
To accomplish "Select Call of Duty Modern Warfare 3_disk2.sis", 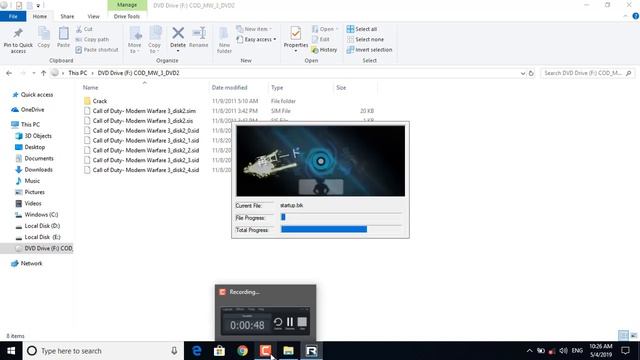I will [x=142, y=121].
